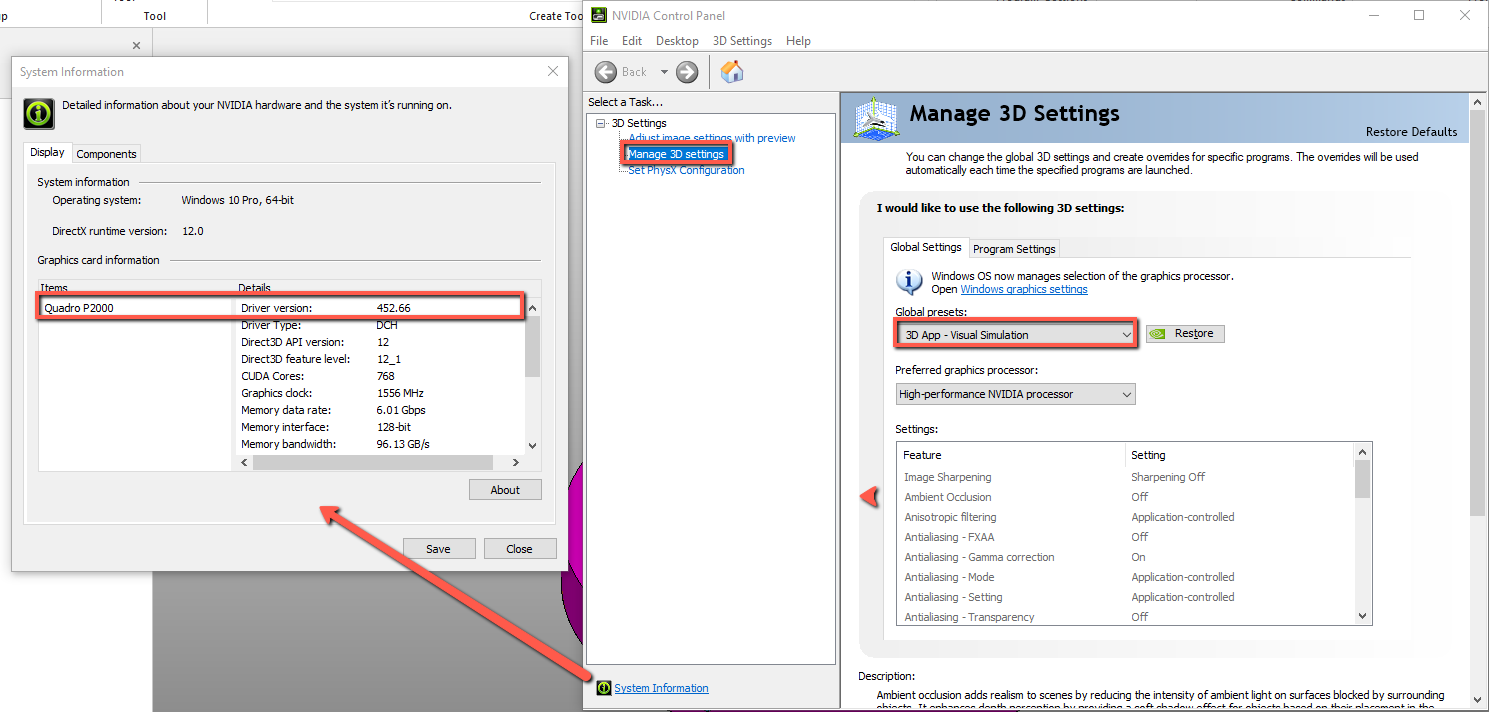Click the Driver version value 452.66

tap(394, 308)
